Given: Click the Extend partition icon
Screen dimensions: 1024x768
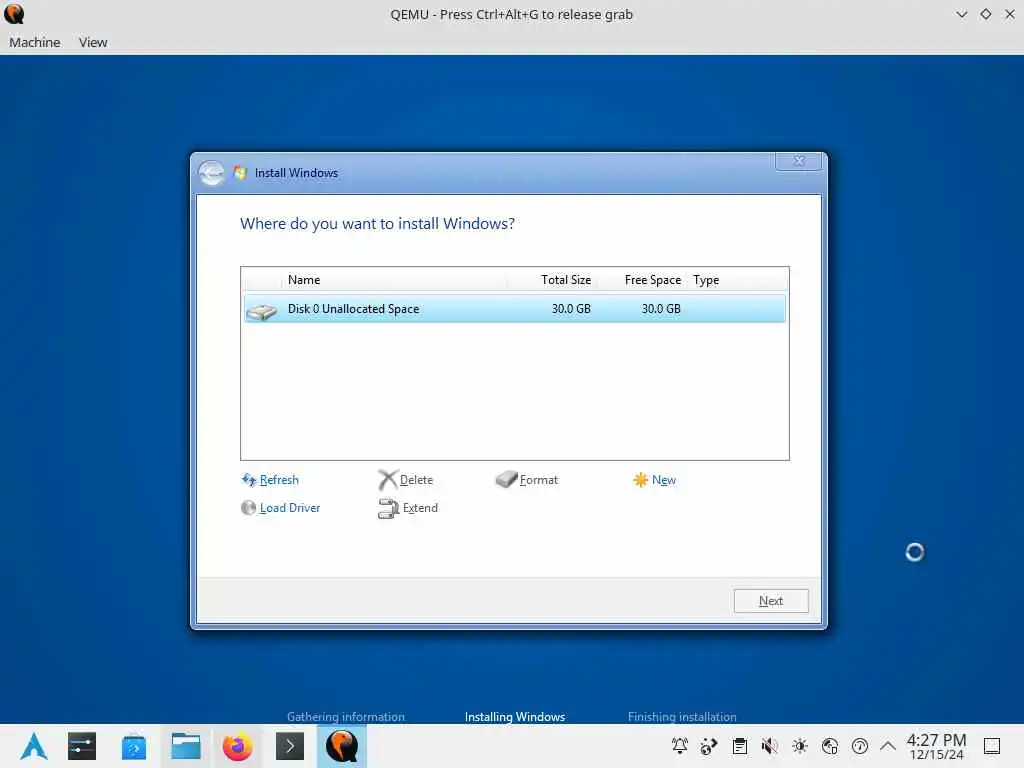Looking at the screenshot, I should click(389, 508).
